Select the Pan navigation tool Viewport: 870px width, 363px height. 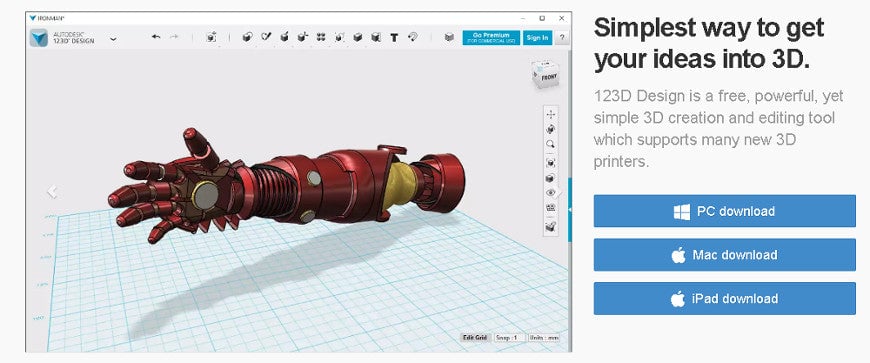coord(550,114)
